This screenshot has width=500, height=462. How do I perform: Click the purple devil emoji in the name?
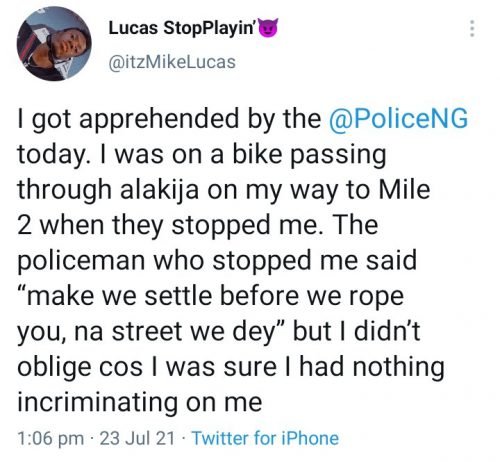[268, 28]
